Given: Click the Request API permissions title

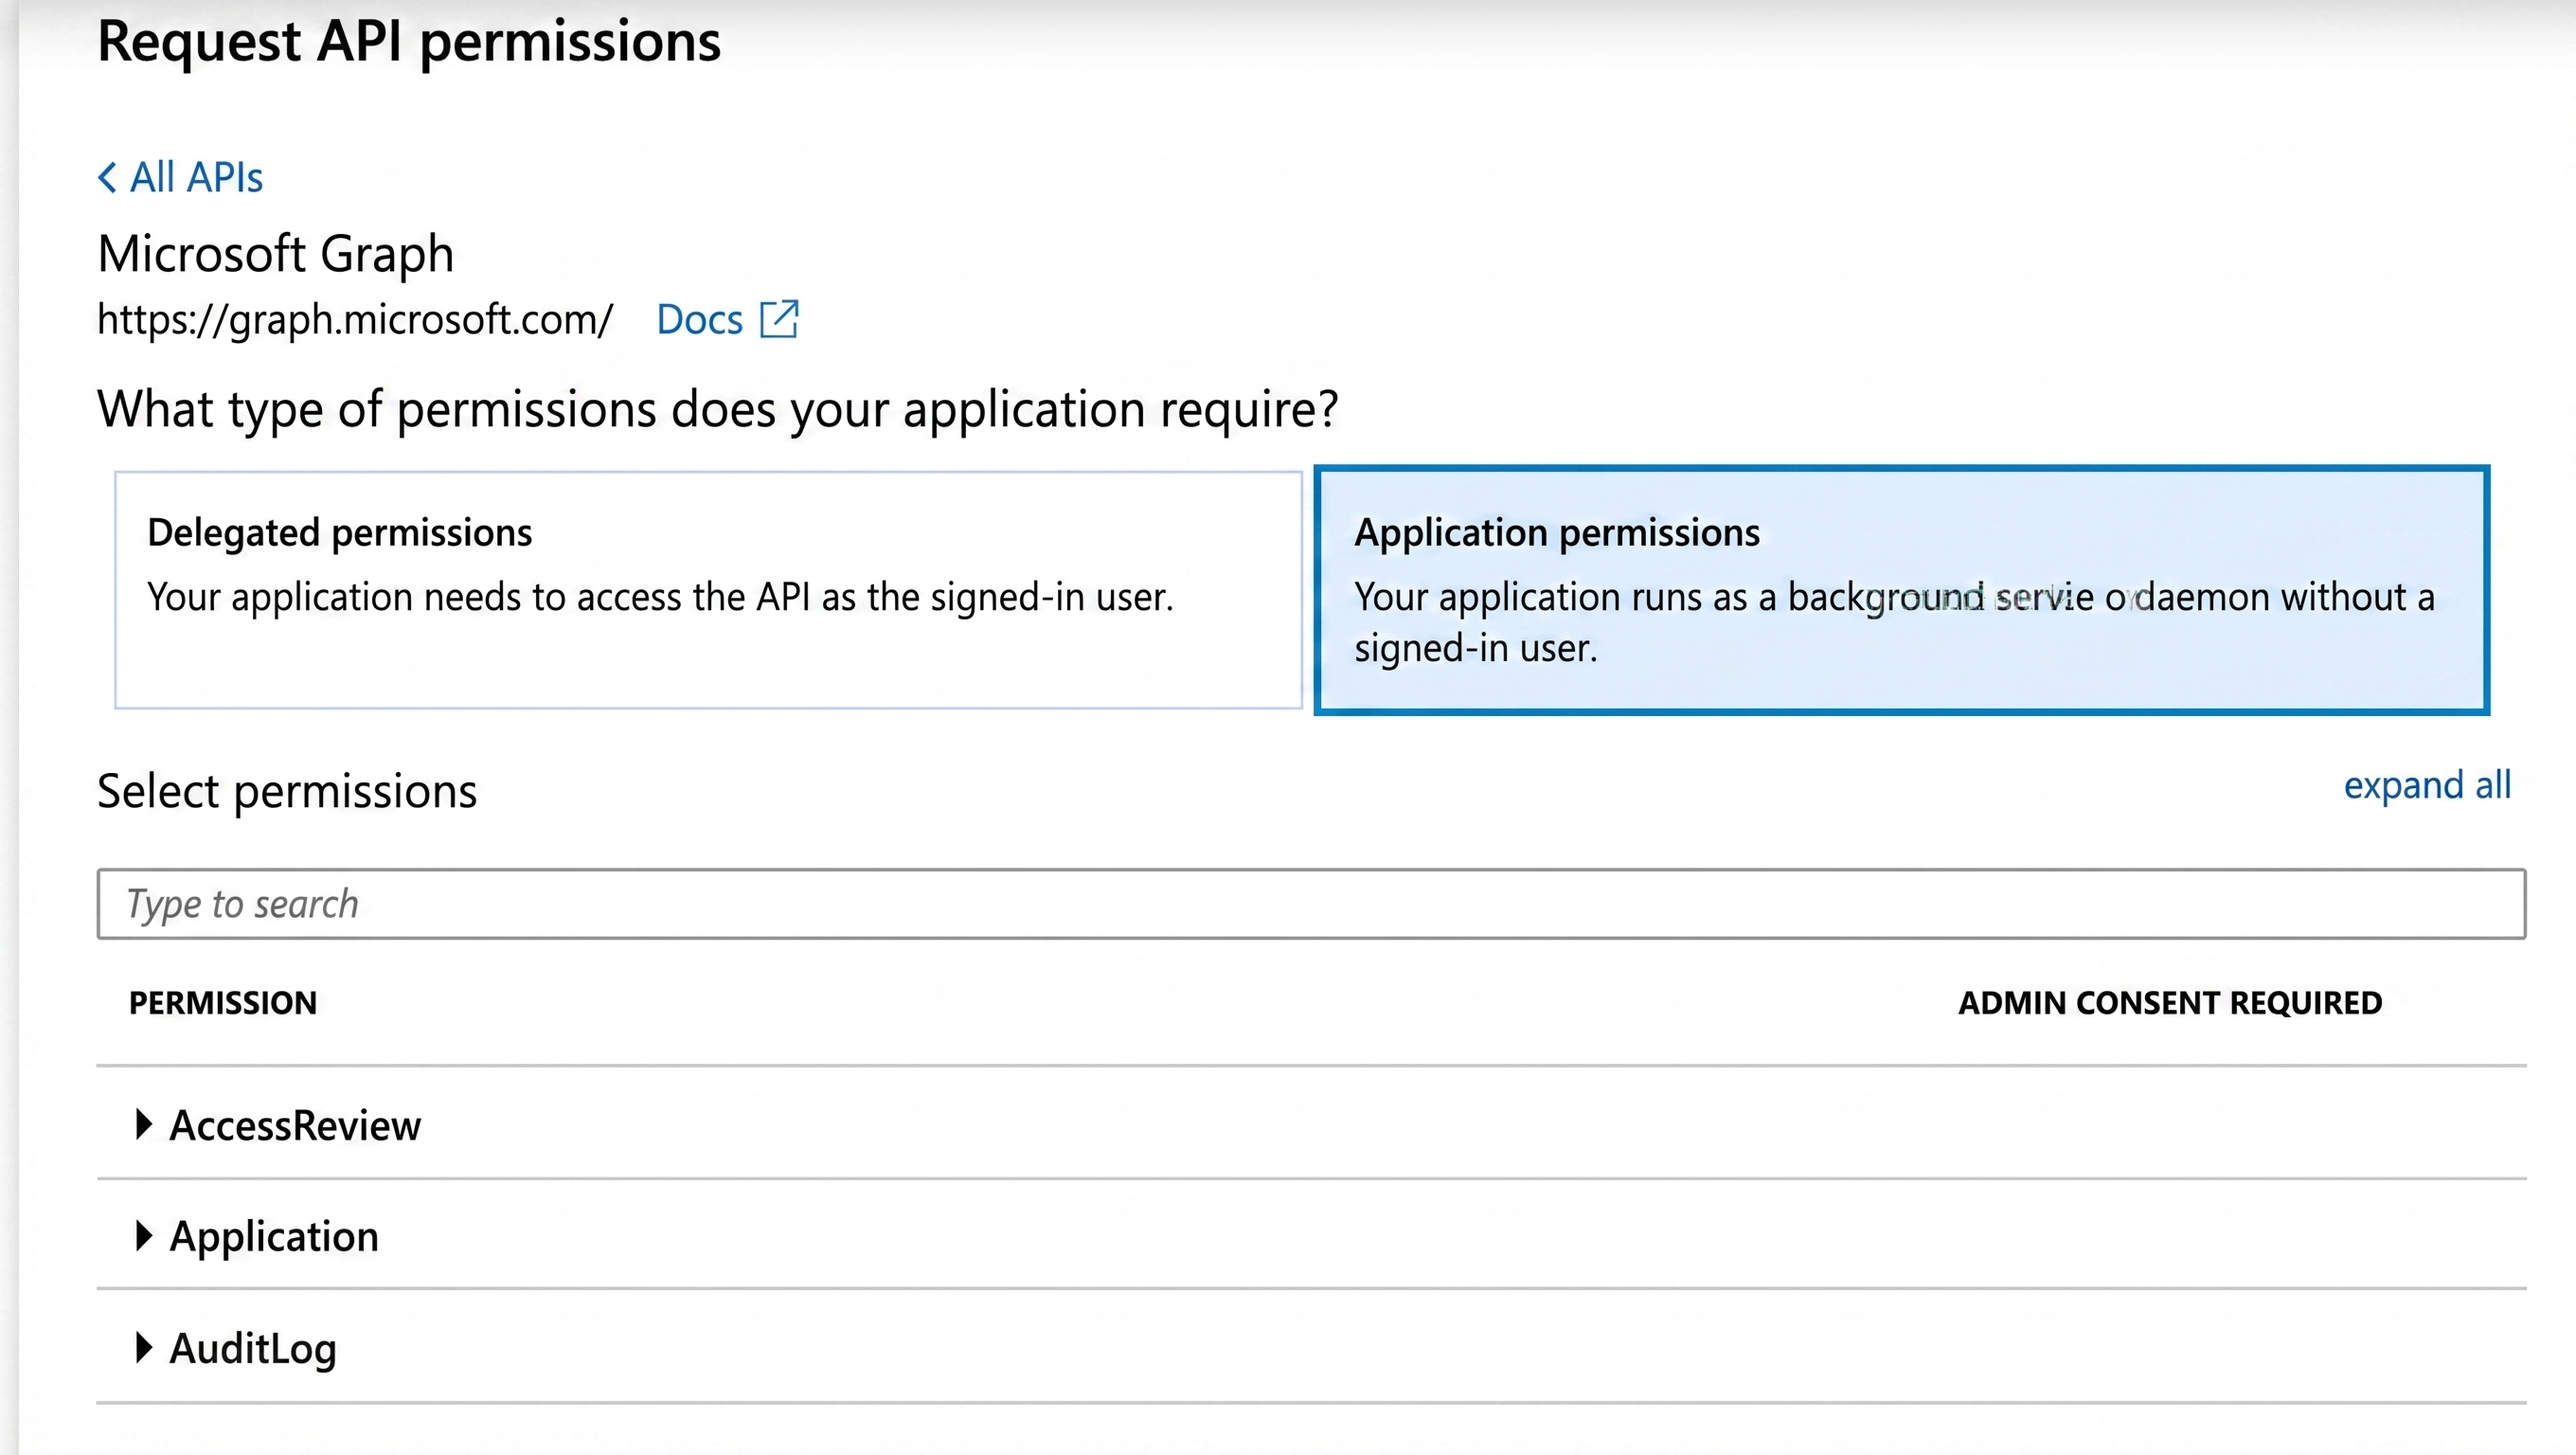Looking at the screenshot, I should [409, 42].
